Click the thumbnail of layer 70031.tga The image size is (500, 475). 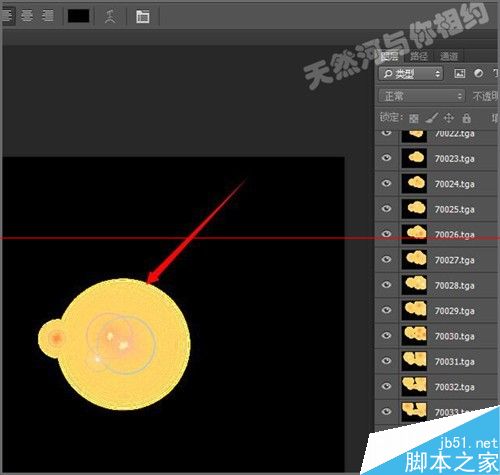pos(414,361)
